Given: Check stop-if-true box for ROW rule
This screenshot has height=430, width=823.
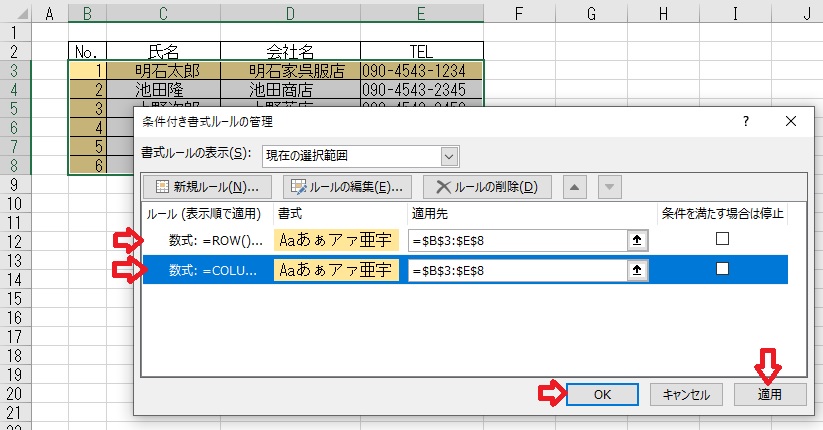Looking at the screenshot, I should (x=722, y=239).
